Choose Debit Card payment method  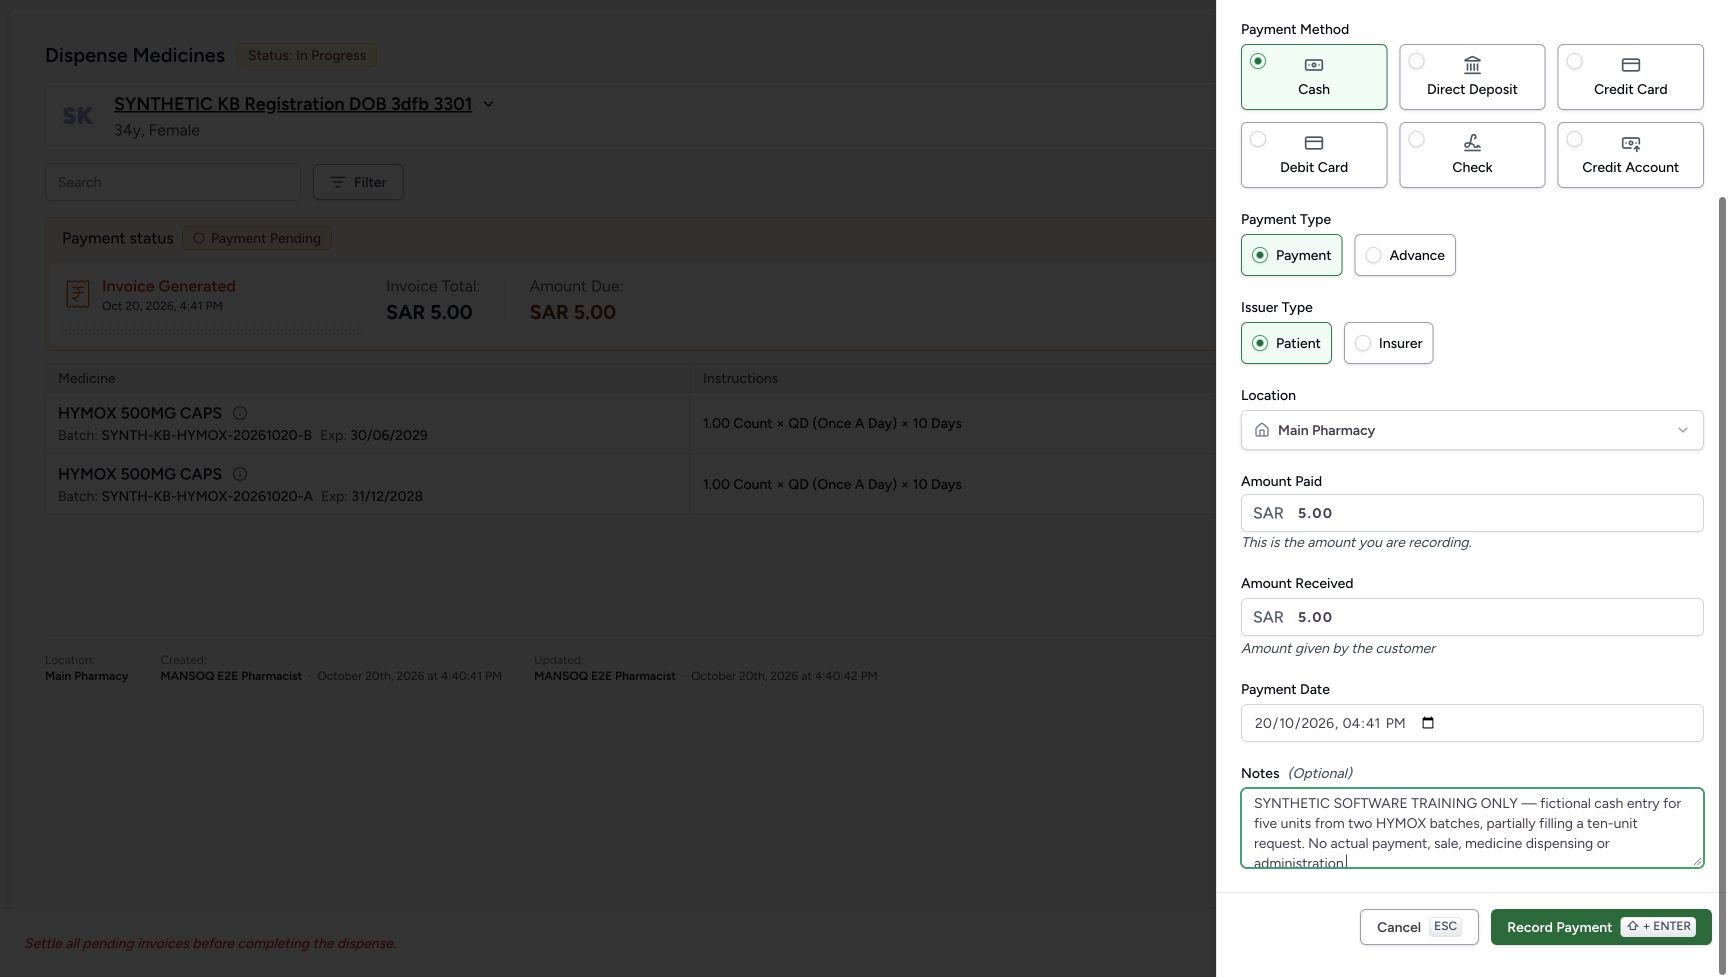coord(1313,155)
